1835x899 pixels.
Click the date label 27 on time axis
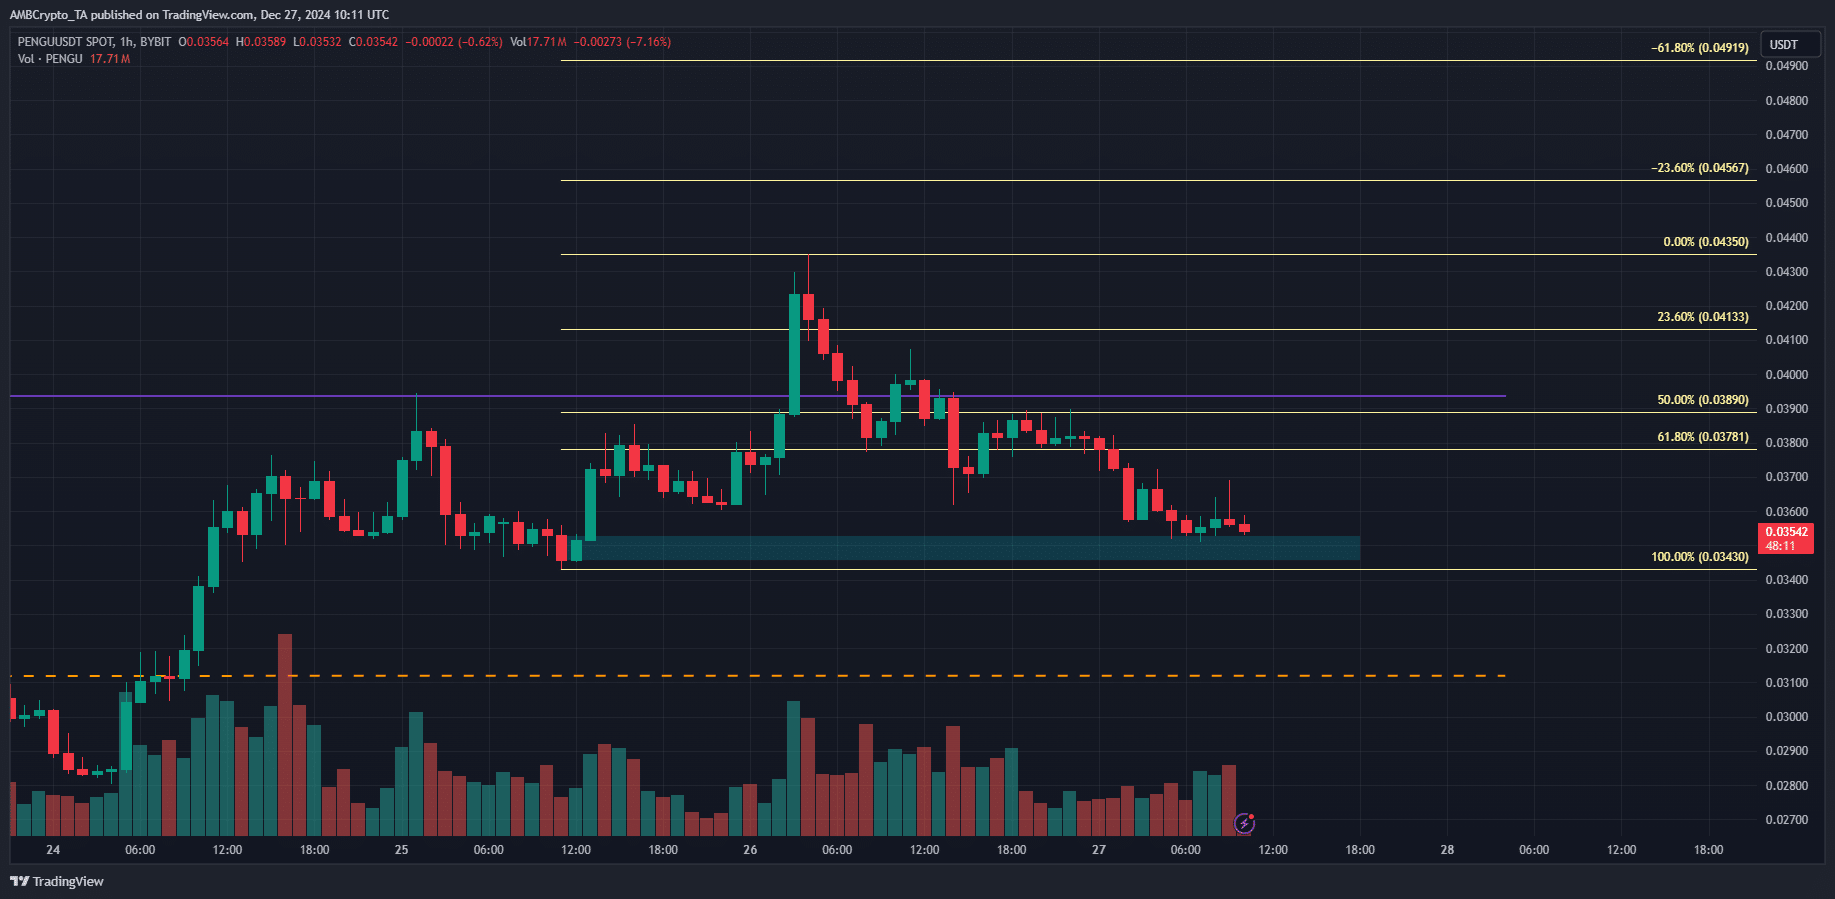1099,850
